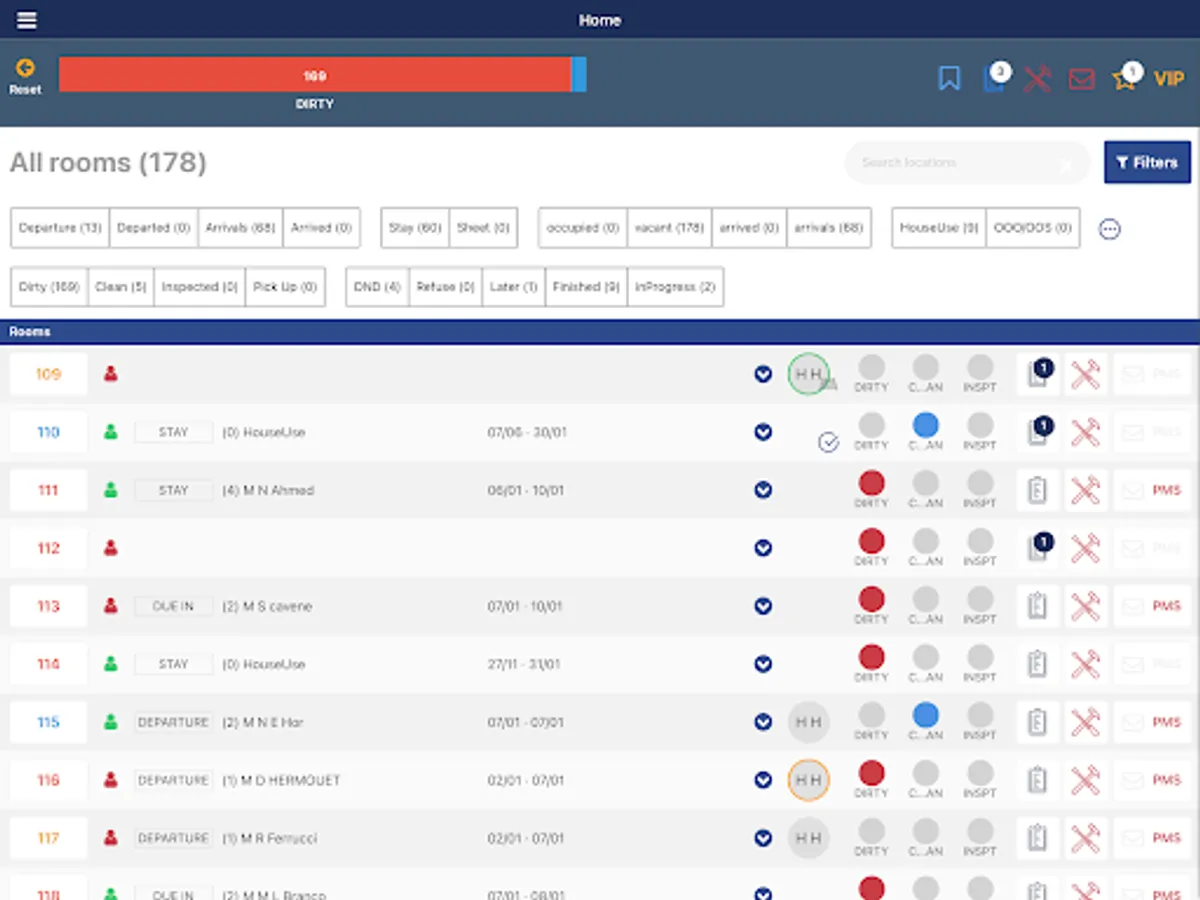This screenshot has height=900, width=1200.
Task: Open the notes clipboard icon for room 109
Action: tap(1037, 375)
